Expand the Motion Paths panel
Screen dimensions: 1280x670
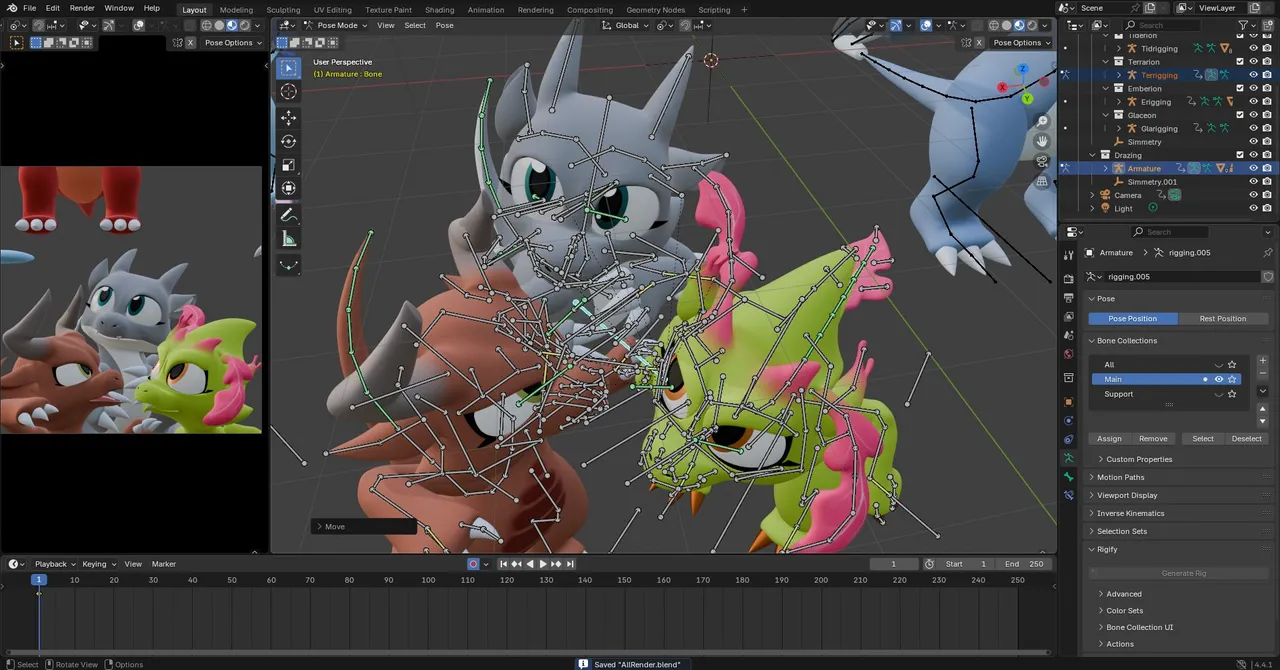(x=1120, y=477)
